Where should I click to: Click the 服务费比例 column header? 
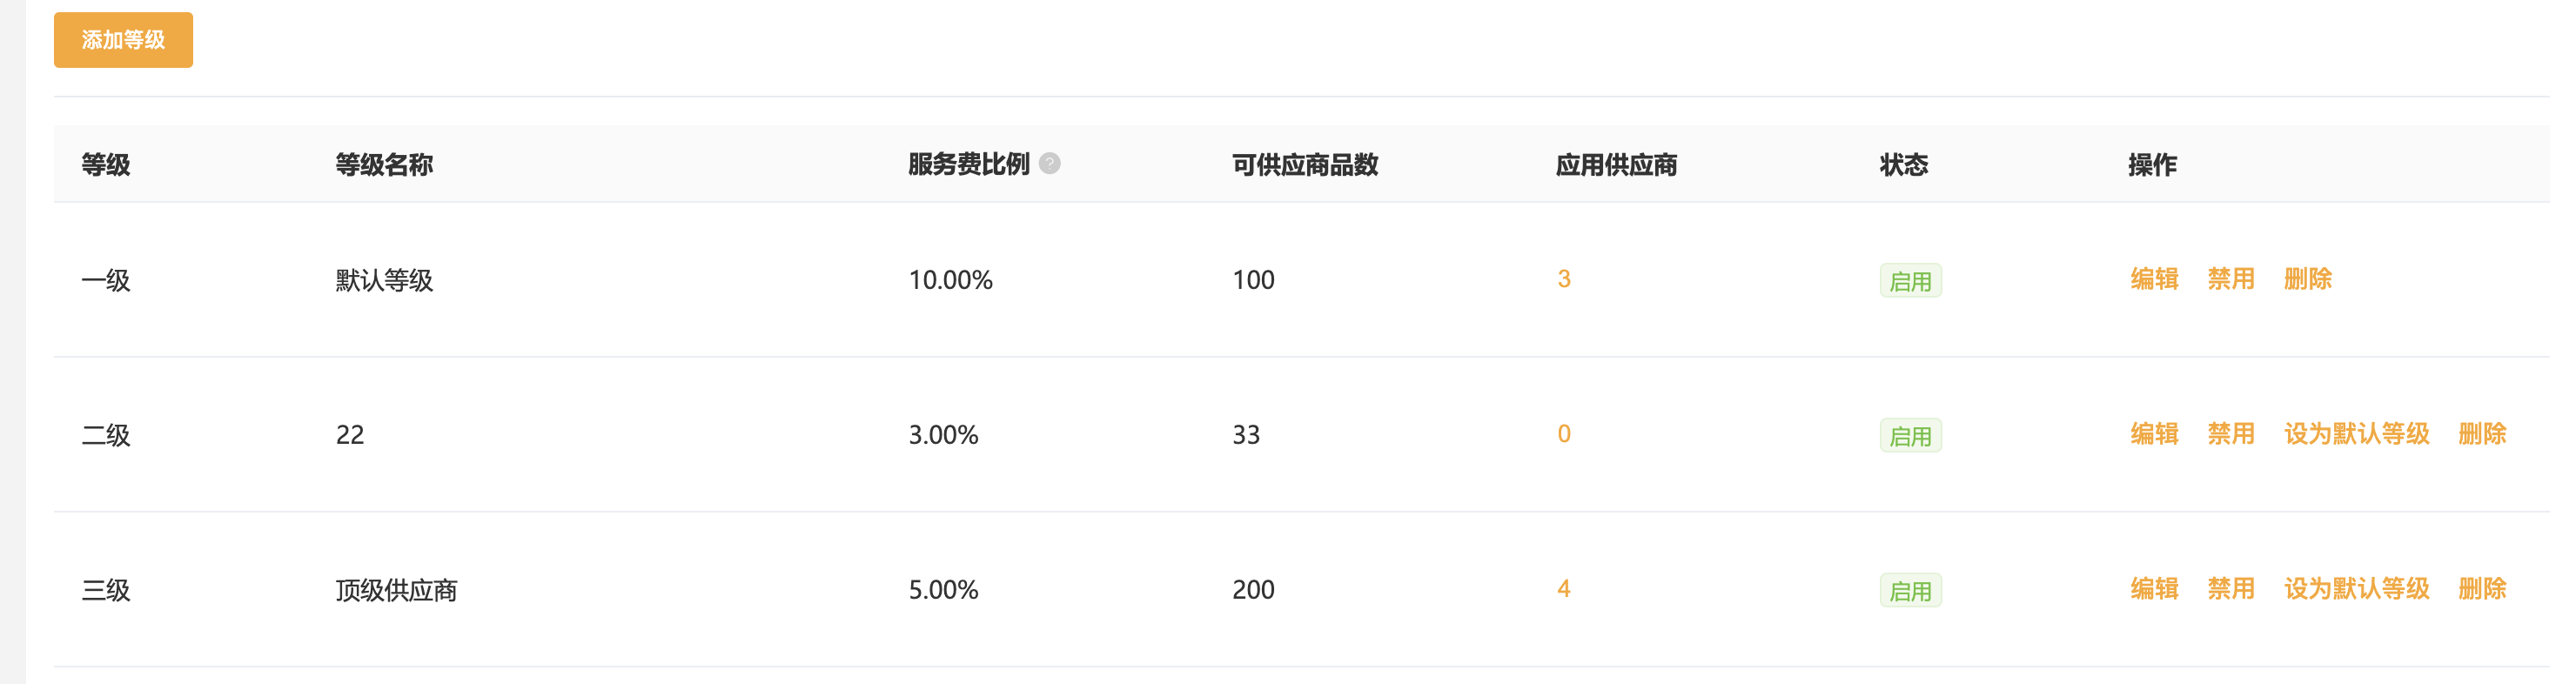click(968, 164)
